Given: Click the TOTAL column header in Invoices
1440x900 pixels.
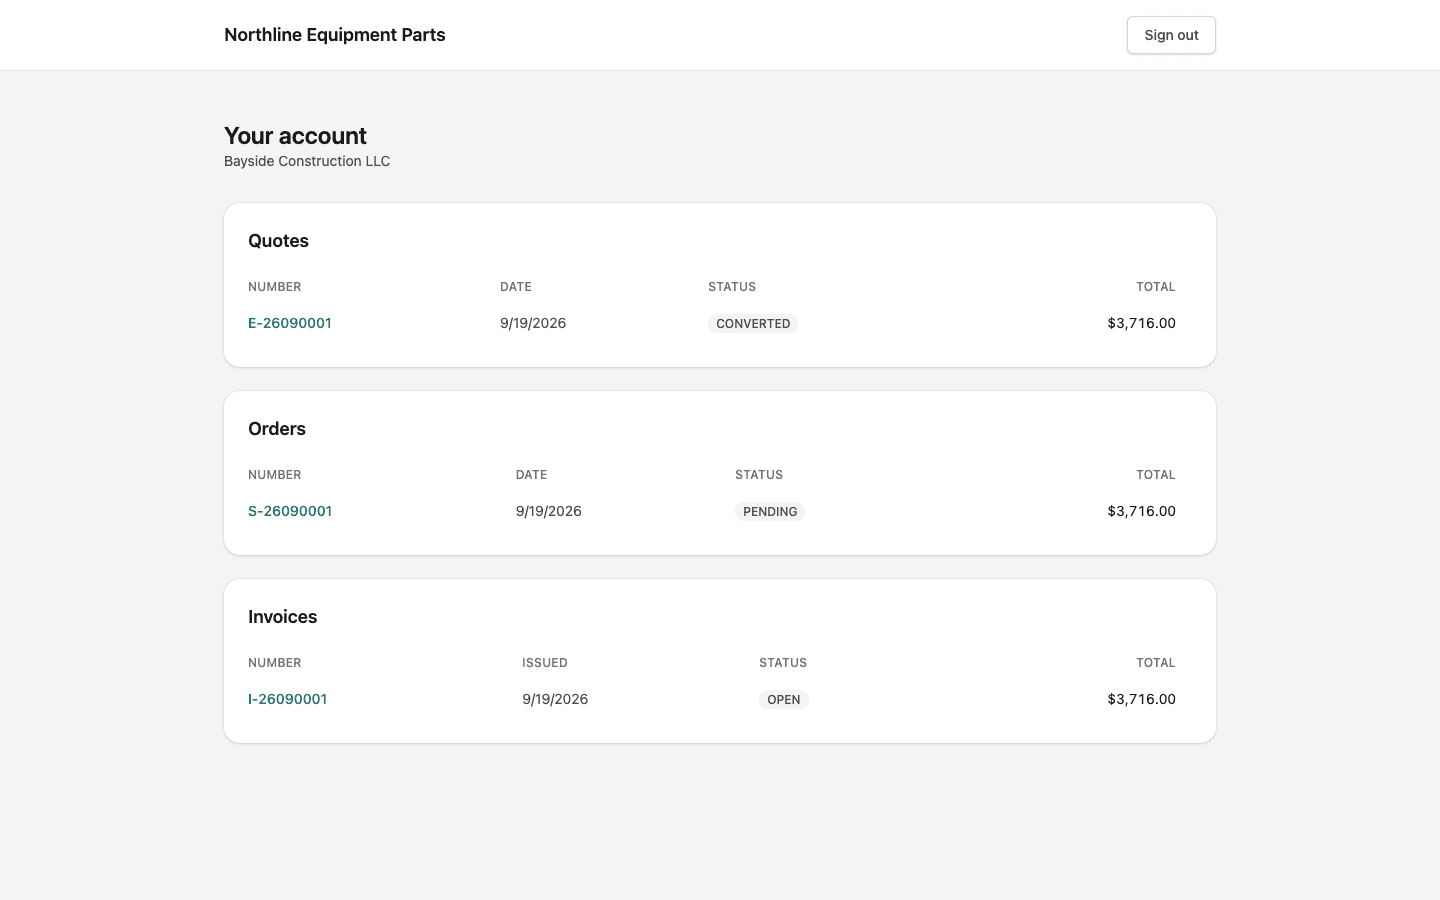Looking at the screenshot, I should click(x=1156, y=663).
